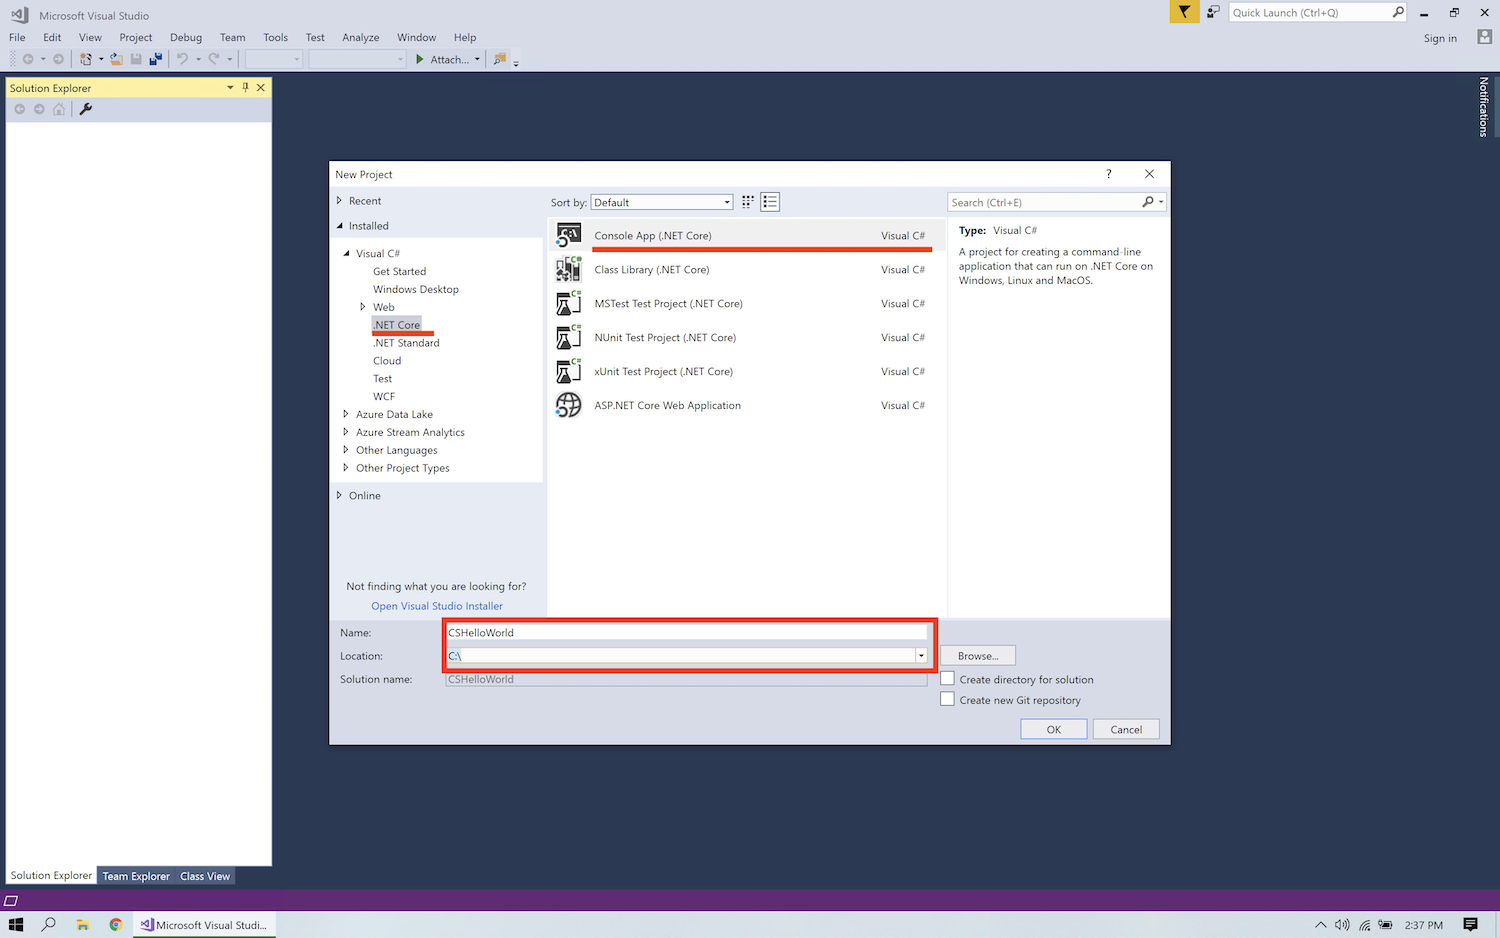This screenshot has width=1500, height=938.
Task: Click the New Project toolbar icon
Action: tap(86, 59)
